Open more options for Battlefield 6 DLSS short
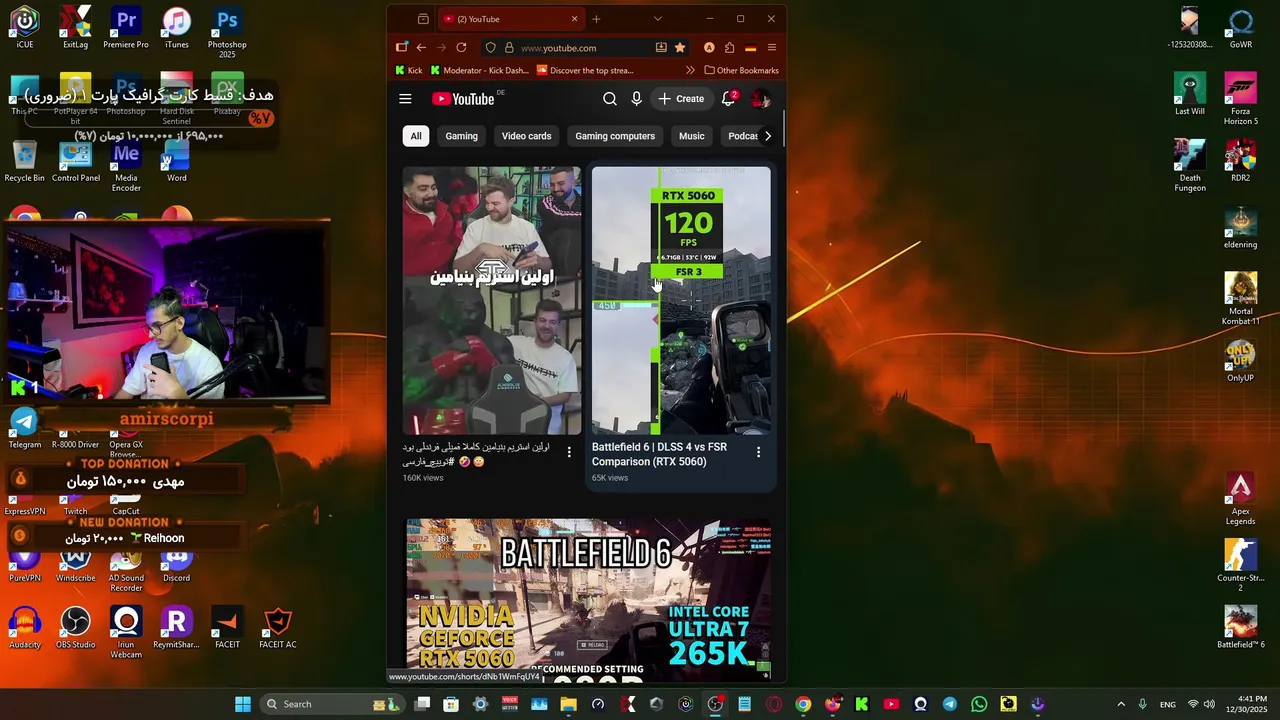The width and height of the screenshot is (1280, 720). point(758,452)
